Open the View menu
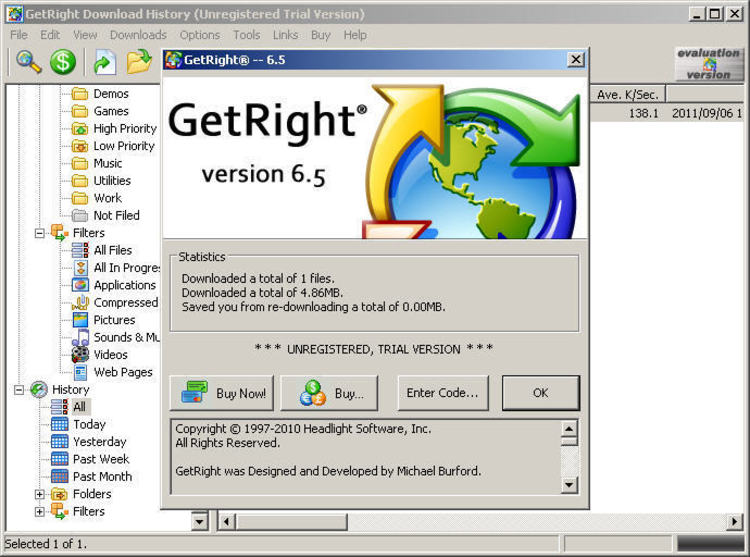750x557 pixels. tap(85, 35)
